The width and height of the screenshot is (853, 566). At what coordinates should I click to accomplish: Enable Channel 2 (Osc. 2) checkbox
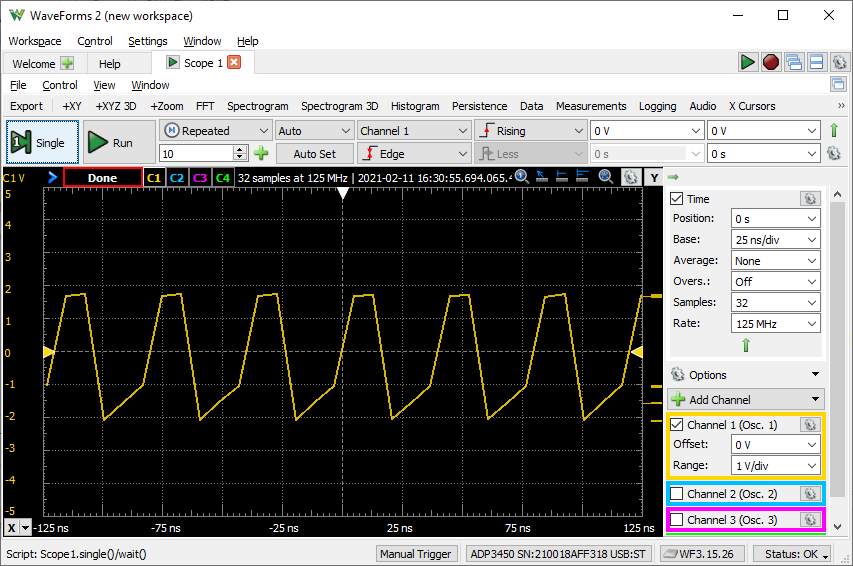(676, 494)
